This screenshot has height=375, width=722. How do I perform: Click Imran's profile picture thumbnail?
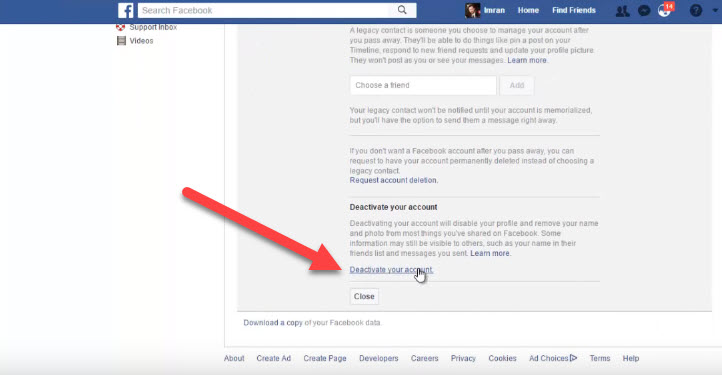[472, 10]
